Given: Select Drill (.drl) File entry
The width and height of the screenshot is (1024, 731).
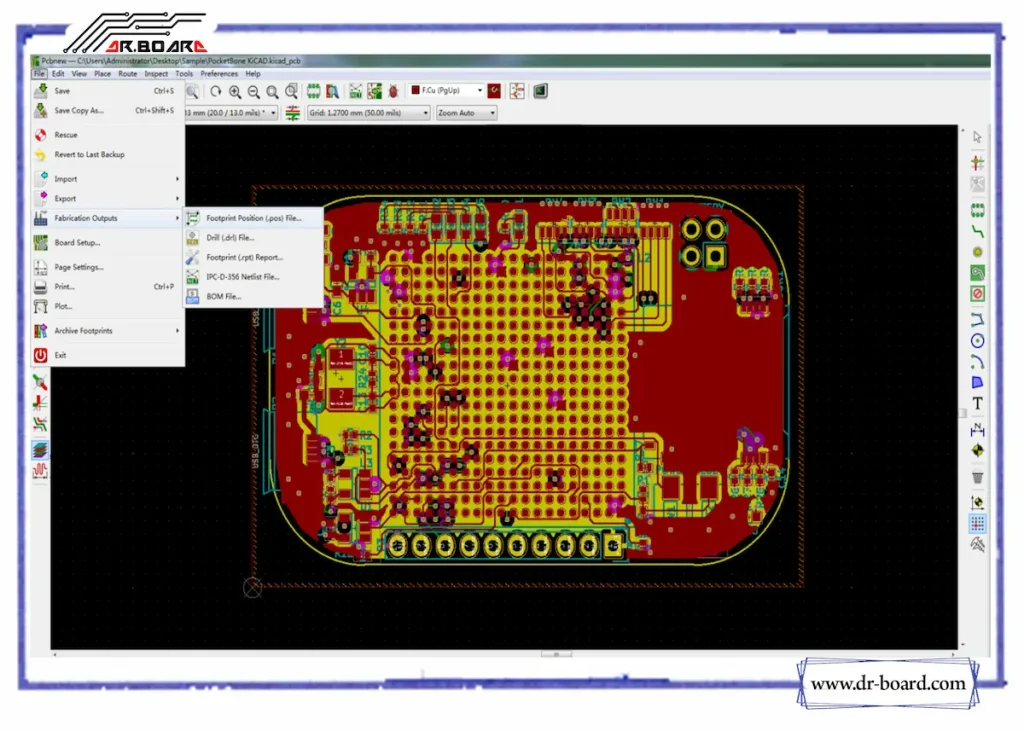Looking at the screenshot, I should coord(231,238).
